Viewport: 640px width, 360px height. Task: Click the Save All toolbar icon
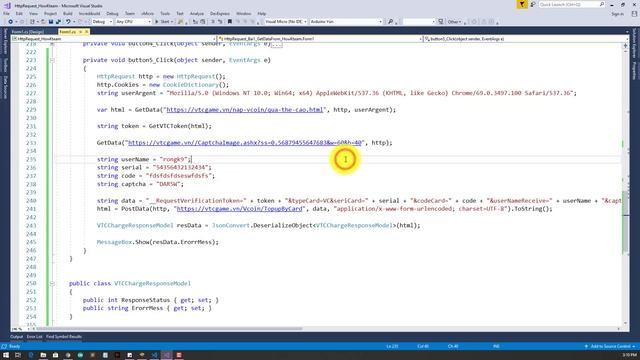pyautogui.click(x=58, y=22)
